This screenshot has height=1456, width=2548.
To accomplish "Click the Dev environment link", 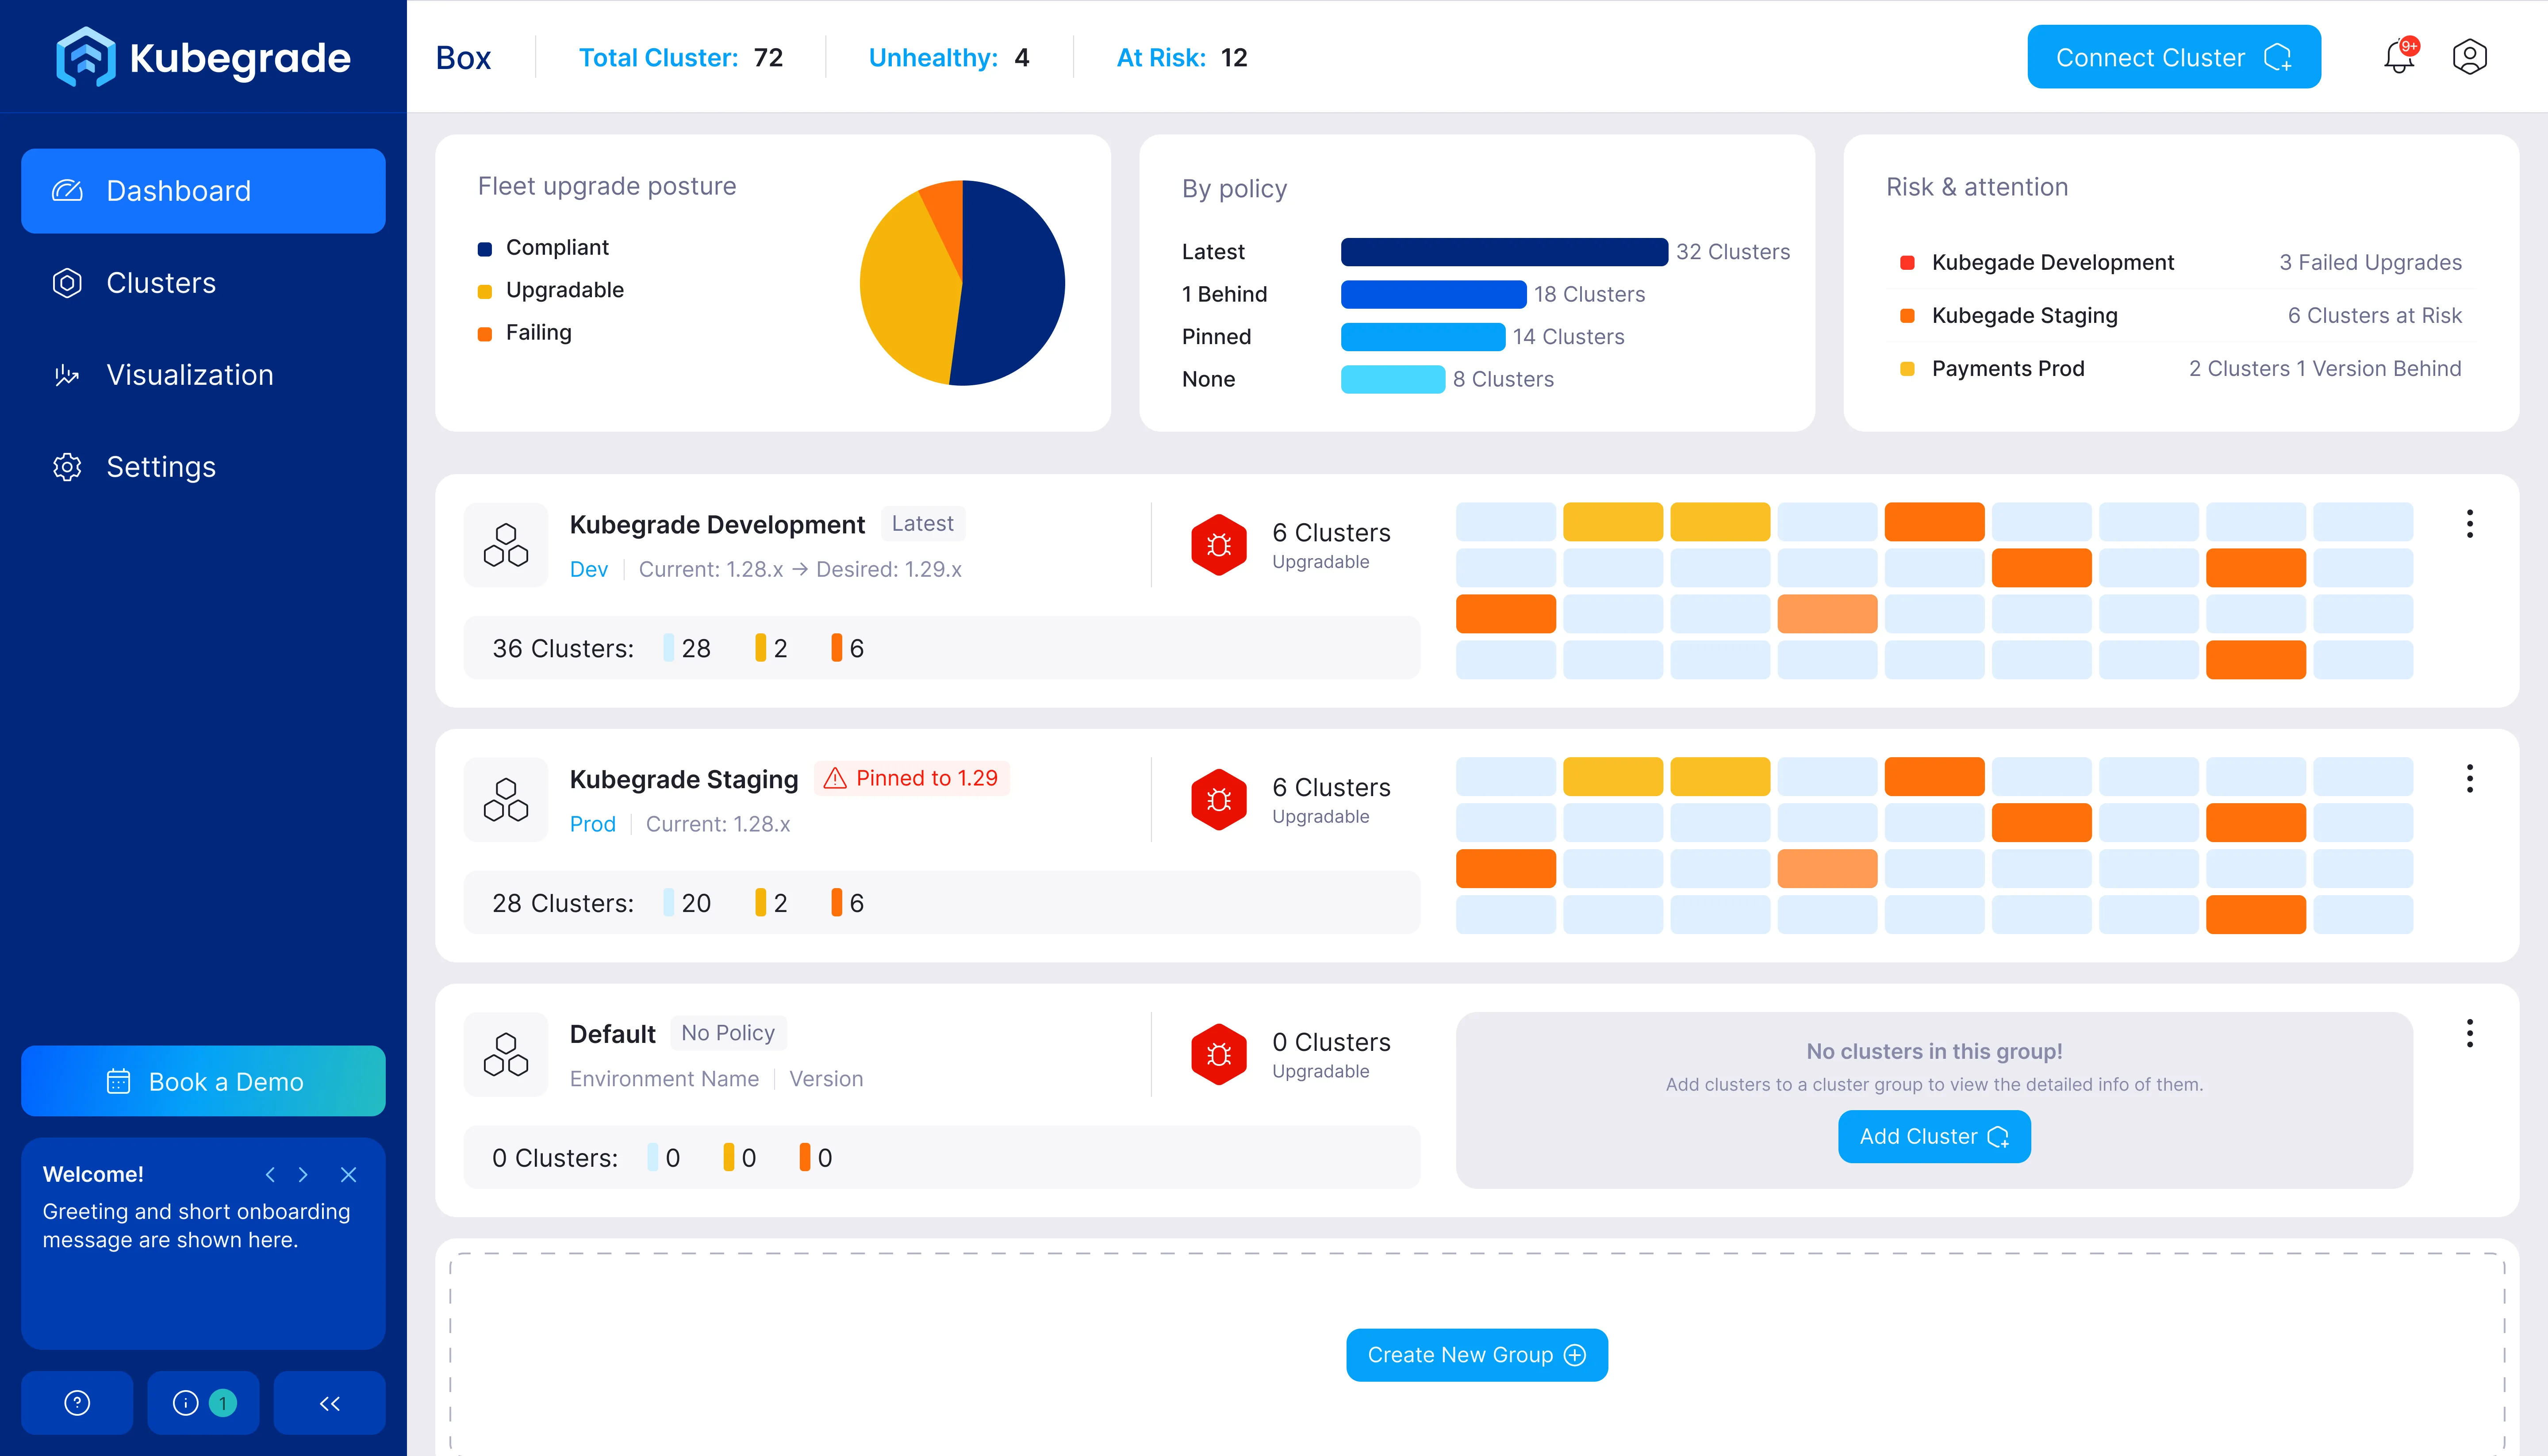I will pyautogui.click(x=588, y=569).
